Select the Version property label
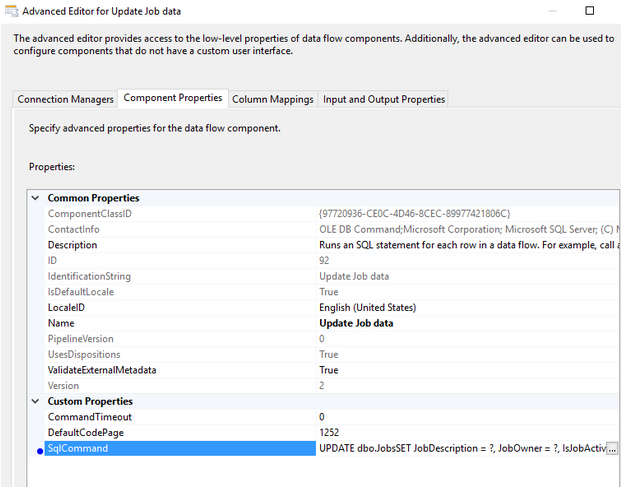The width and height of the screenshot is (625, 489). point(63,385)
